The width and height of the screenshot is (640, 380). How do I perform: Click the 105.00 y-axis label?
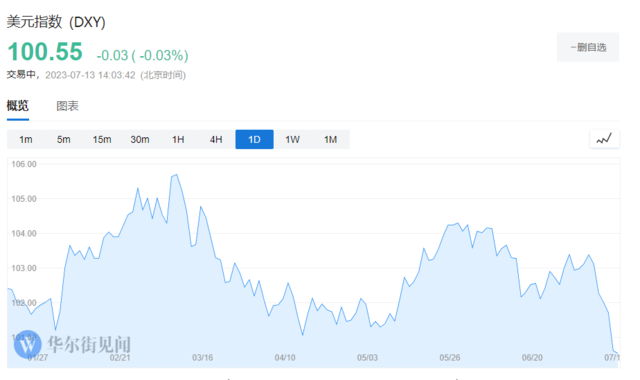coord(24,199)
